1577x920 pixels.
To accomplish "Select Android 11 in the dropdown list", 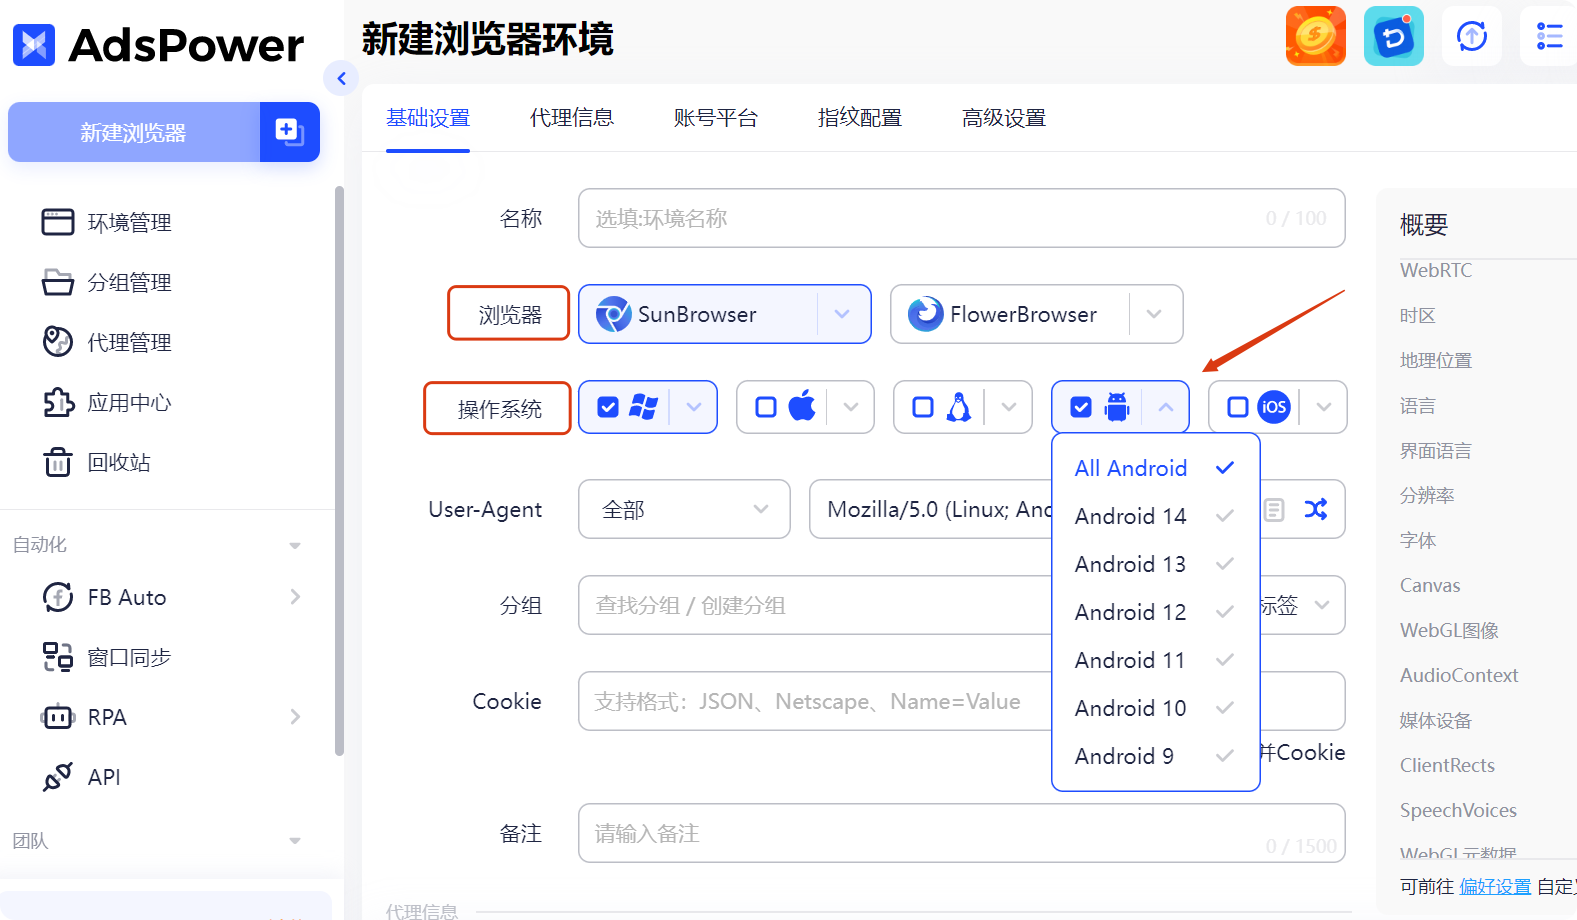I will tap(1155, 660).
